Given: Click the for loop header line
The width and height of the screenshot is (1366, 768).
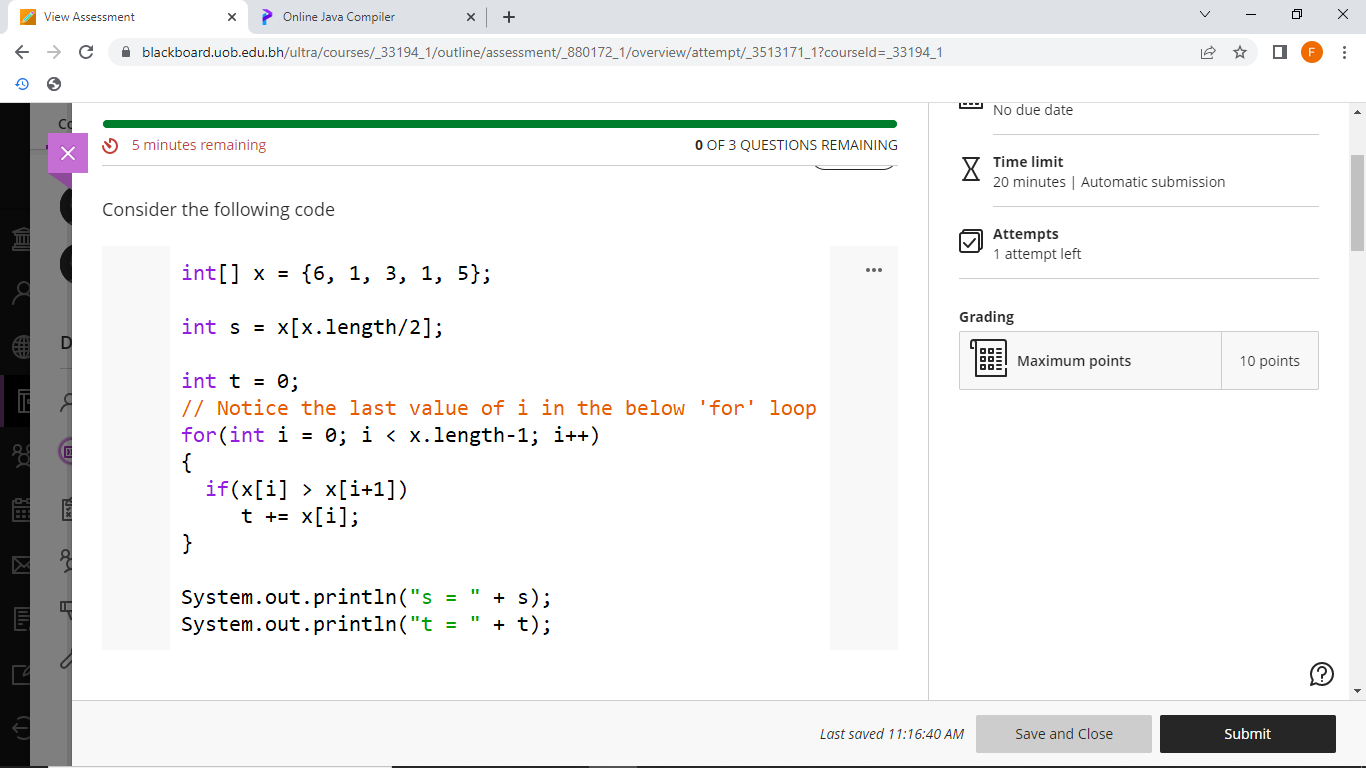Looking at the screenshot, I should tap(390, 435).
